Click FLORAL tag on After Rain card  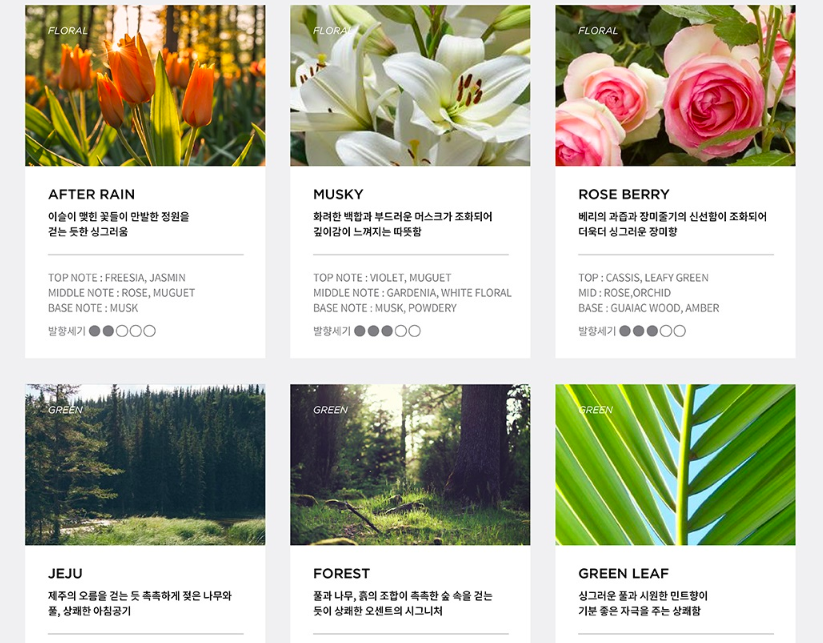[68, 30]
